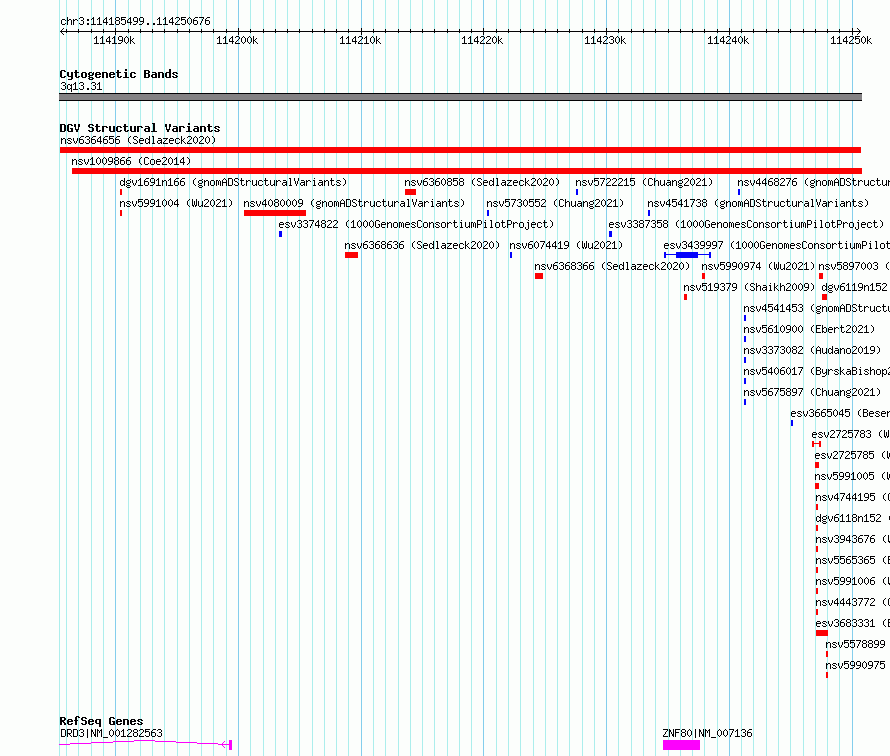Click the RefSeq Genes track title

pyautogui.click(x=101, y=721)
